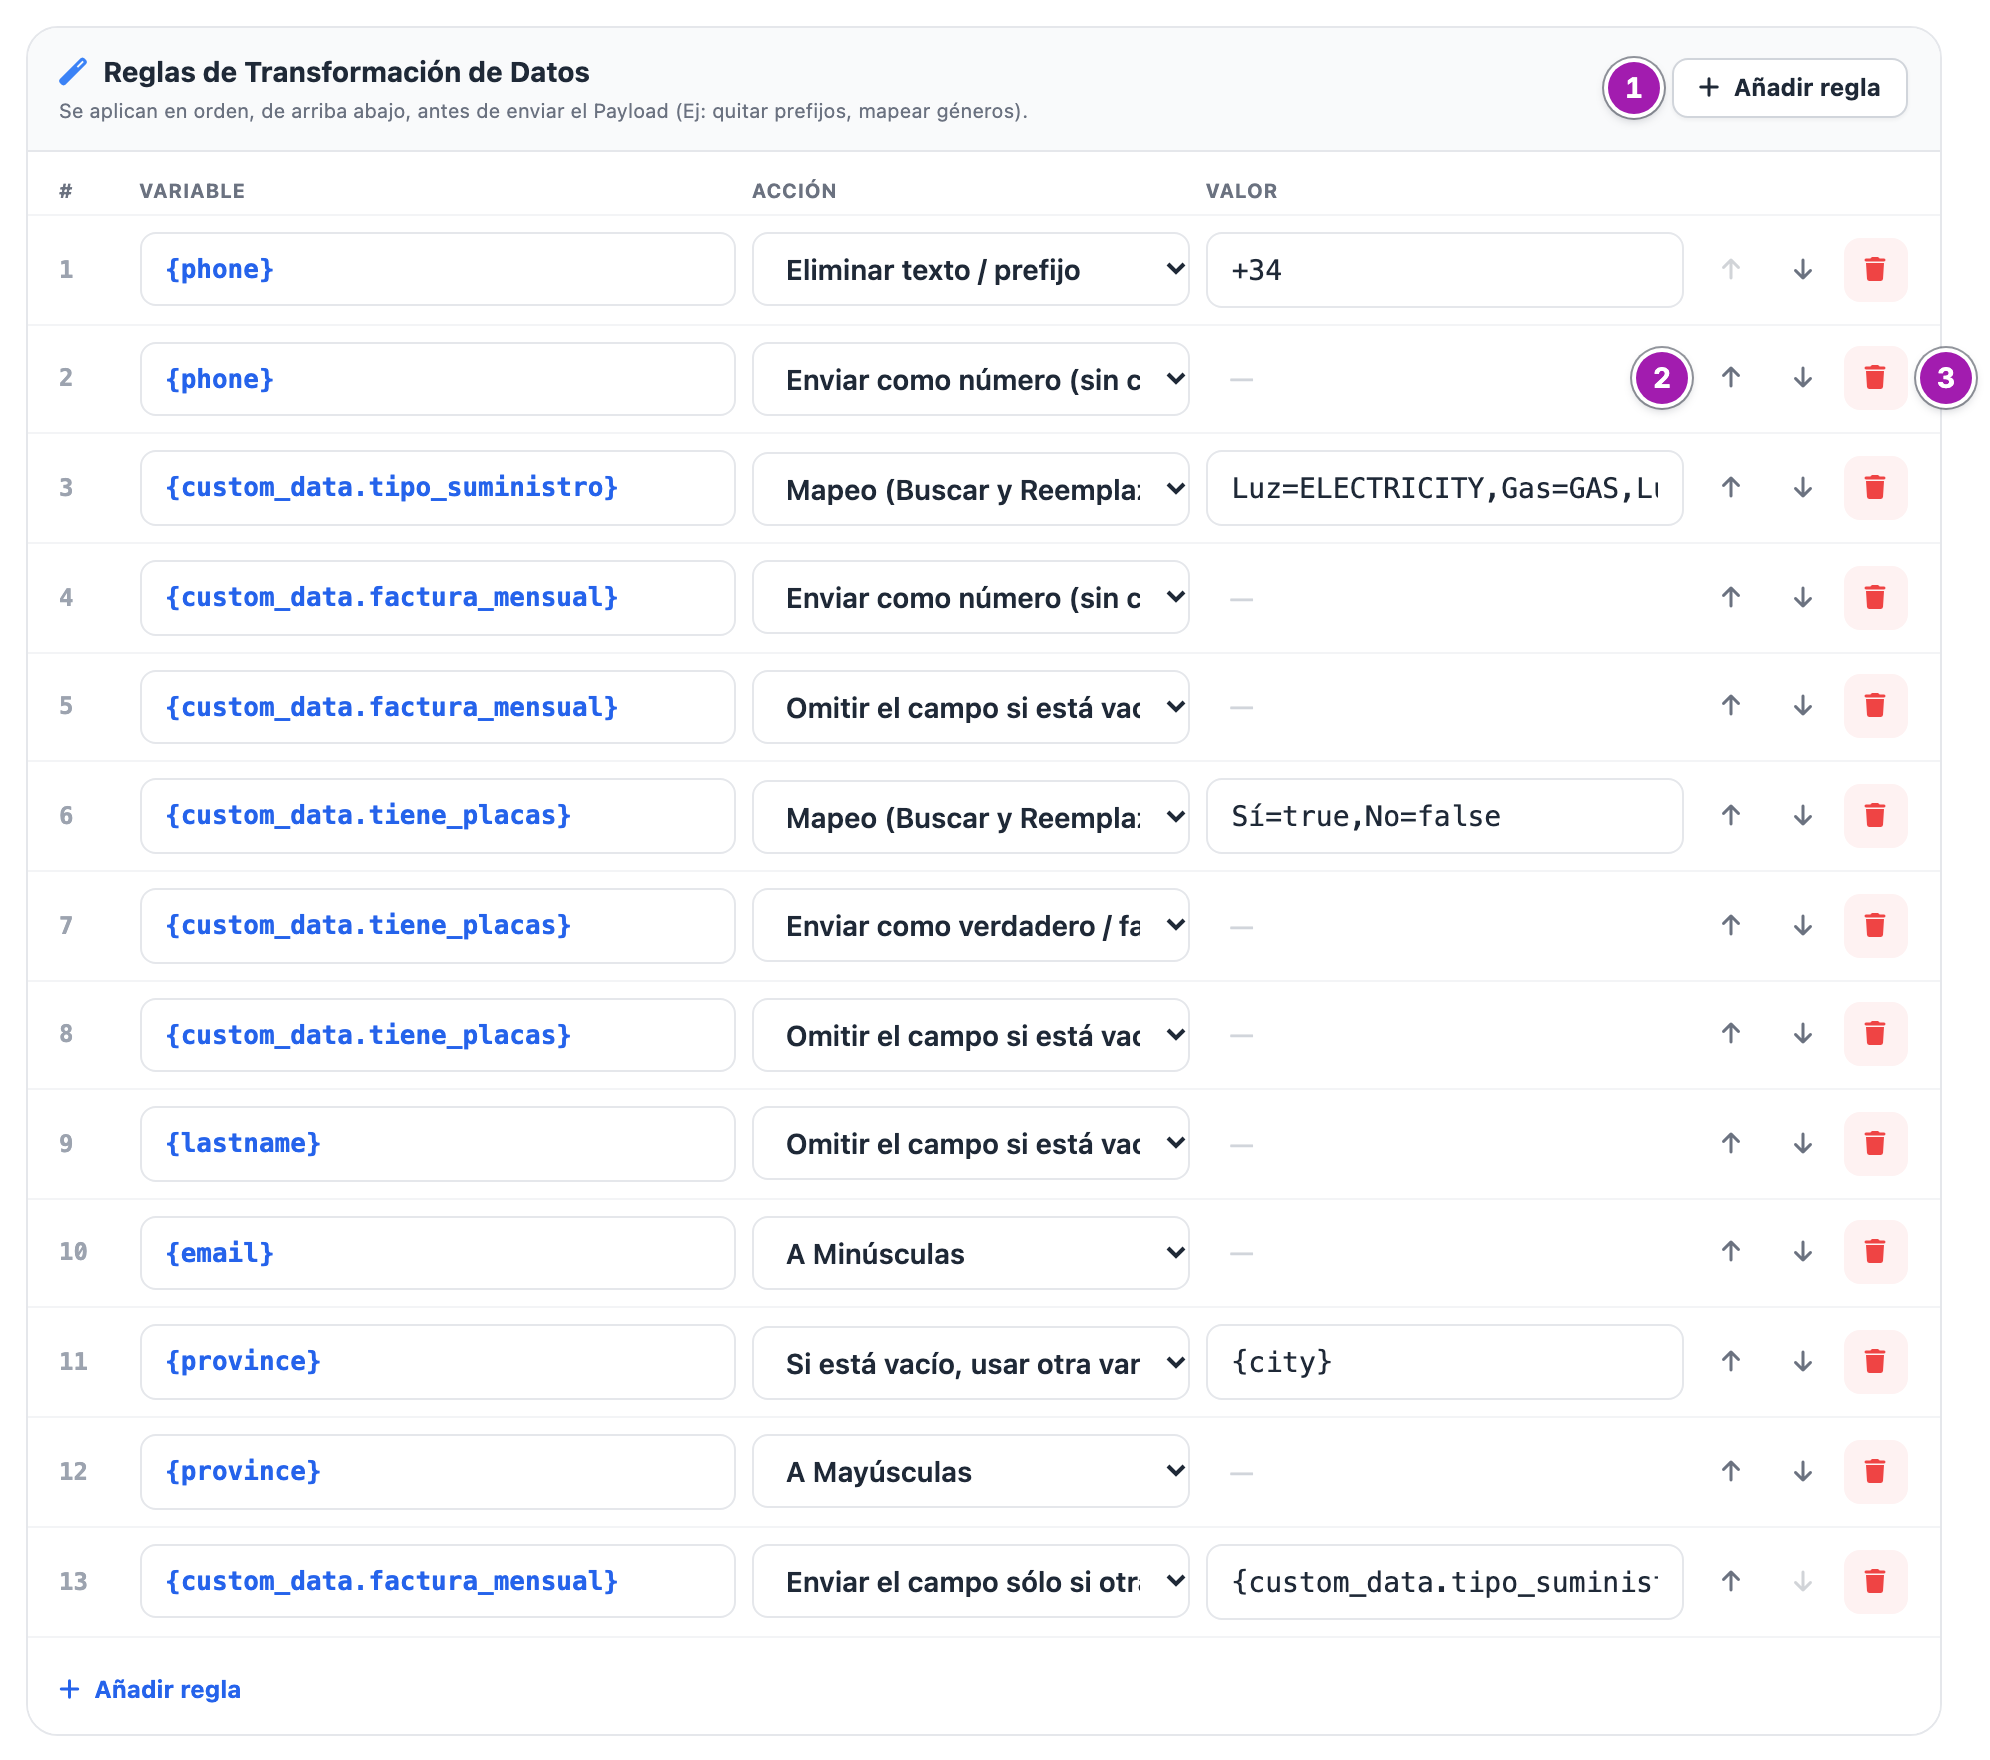Open rule 5 'Omitir el campo' dropdown
The width and height of the screenshot is (1990, 1760).
(x=970, y=707)
